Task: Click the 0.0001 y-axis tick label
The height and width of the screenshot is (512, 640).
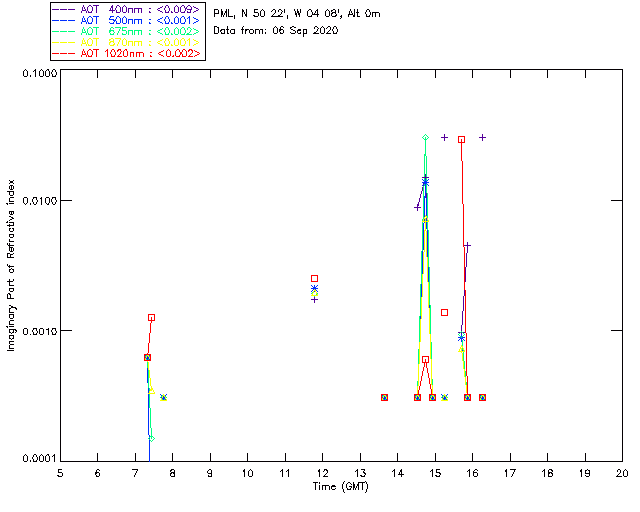Action: click(40, 459)
